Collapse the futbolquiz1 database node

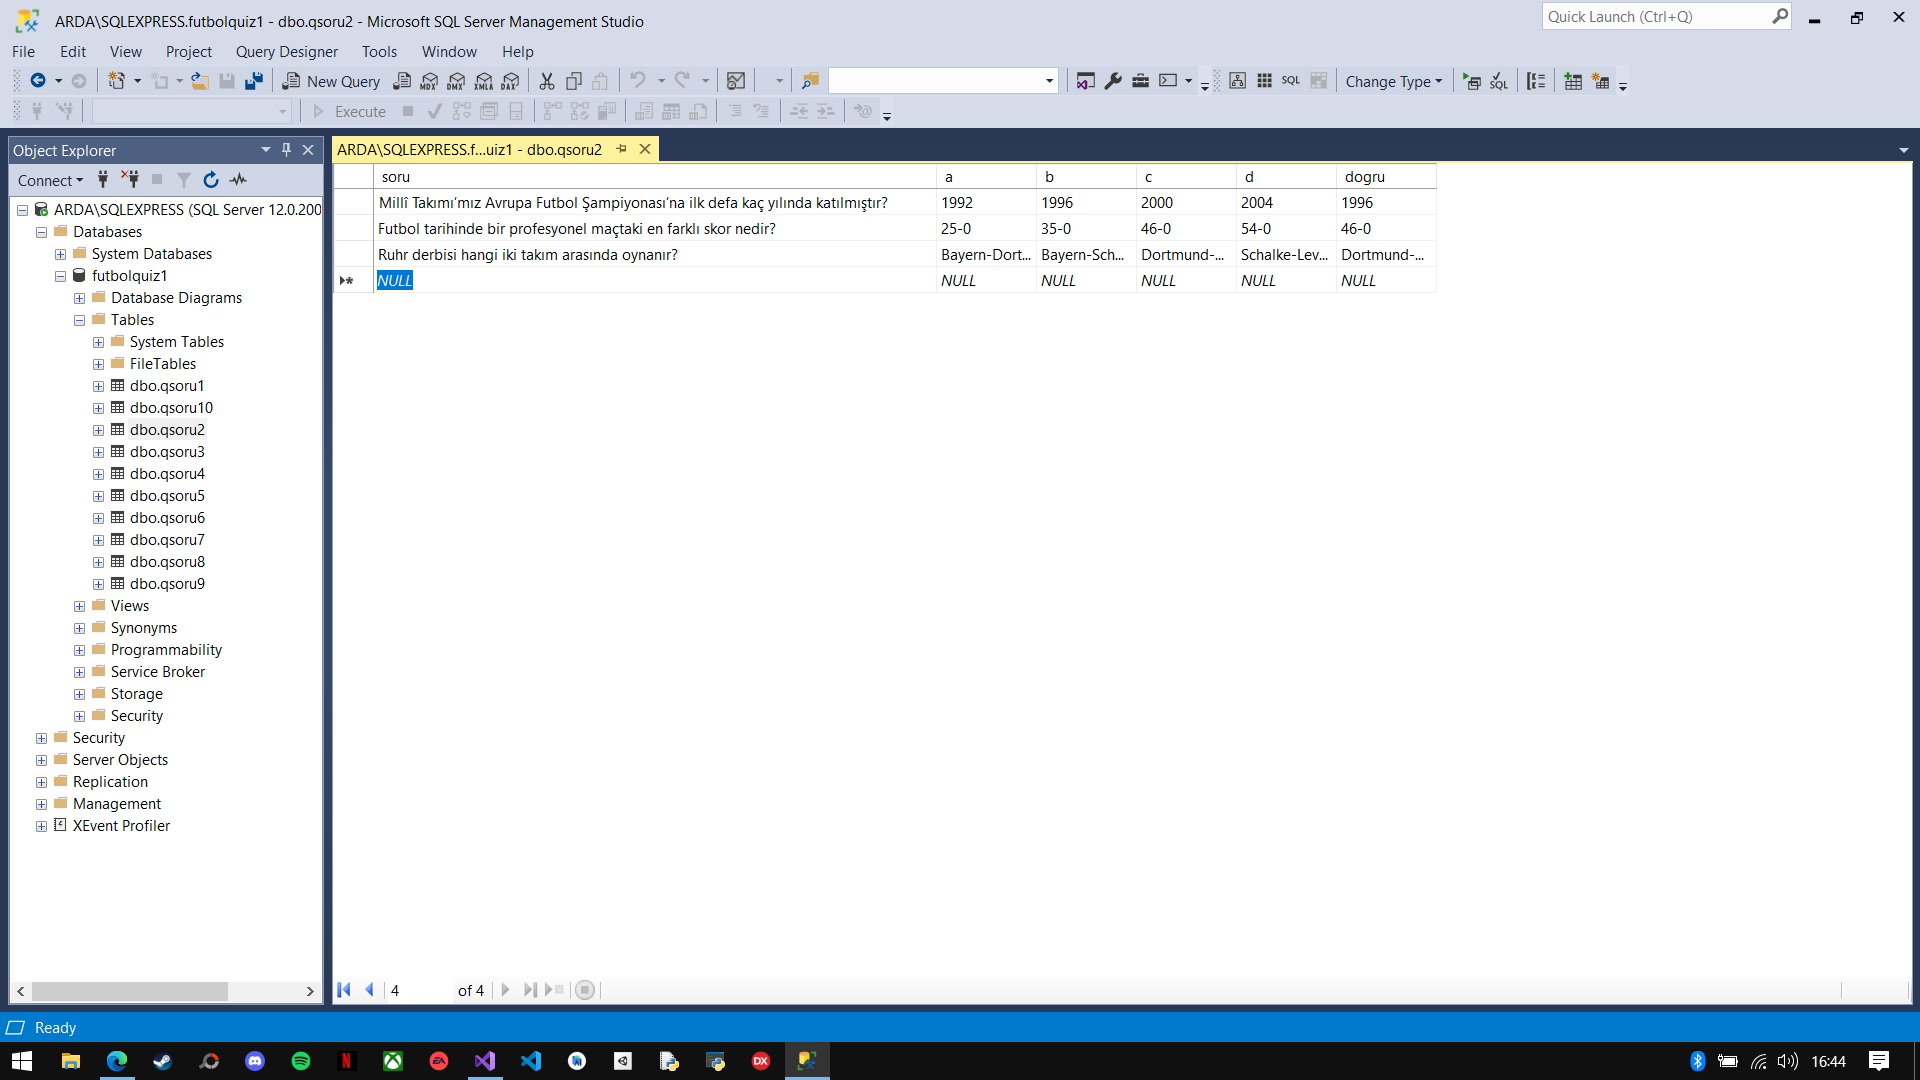(60, 276)
